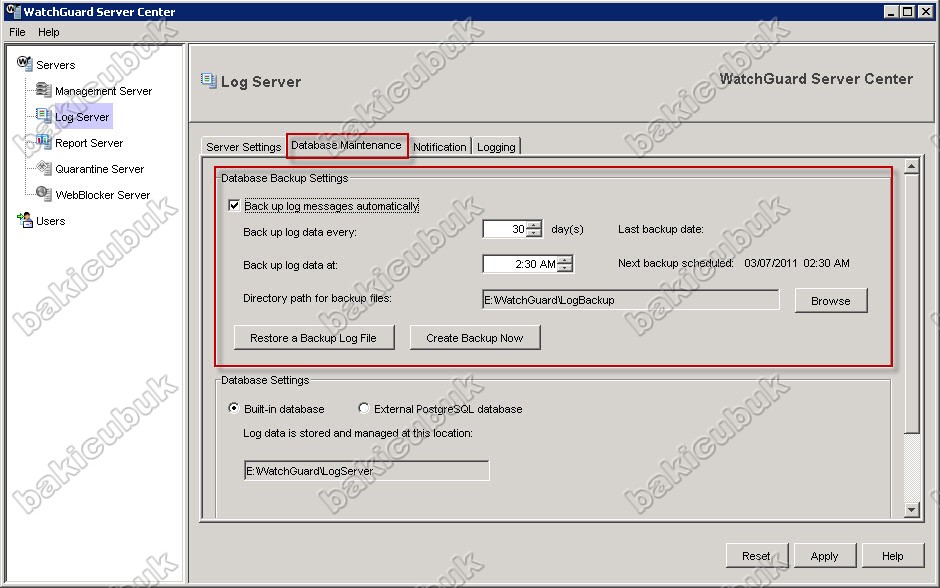Select Log Server tree entry
Screen dimensions: 940x588
coord(82,117)
